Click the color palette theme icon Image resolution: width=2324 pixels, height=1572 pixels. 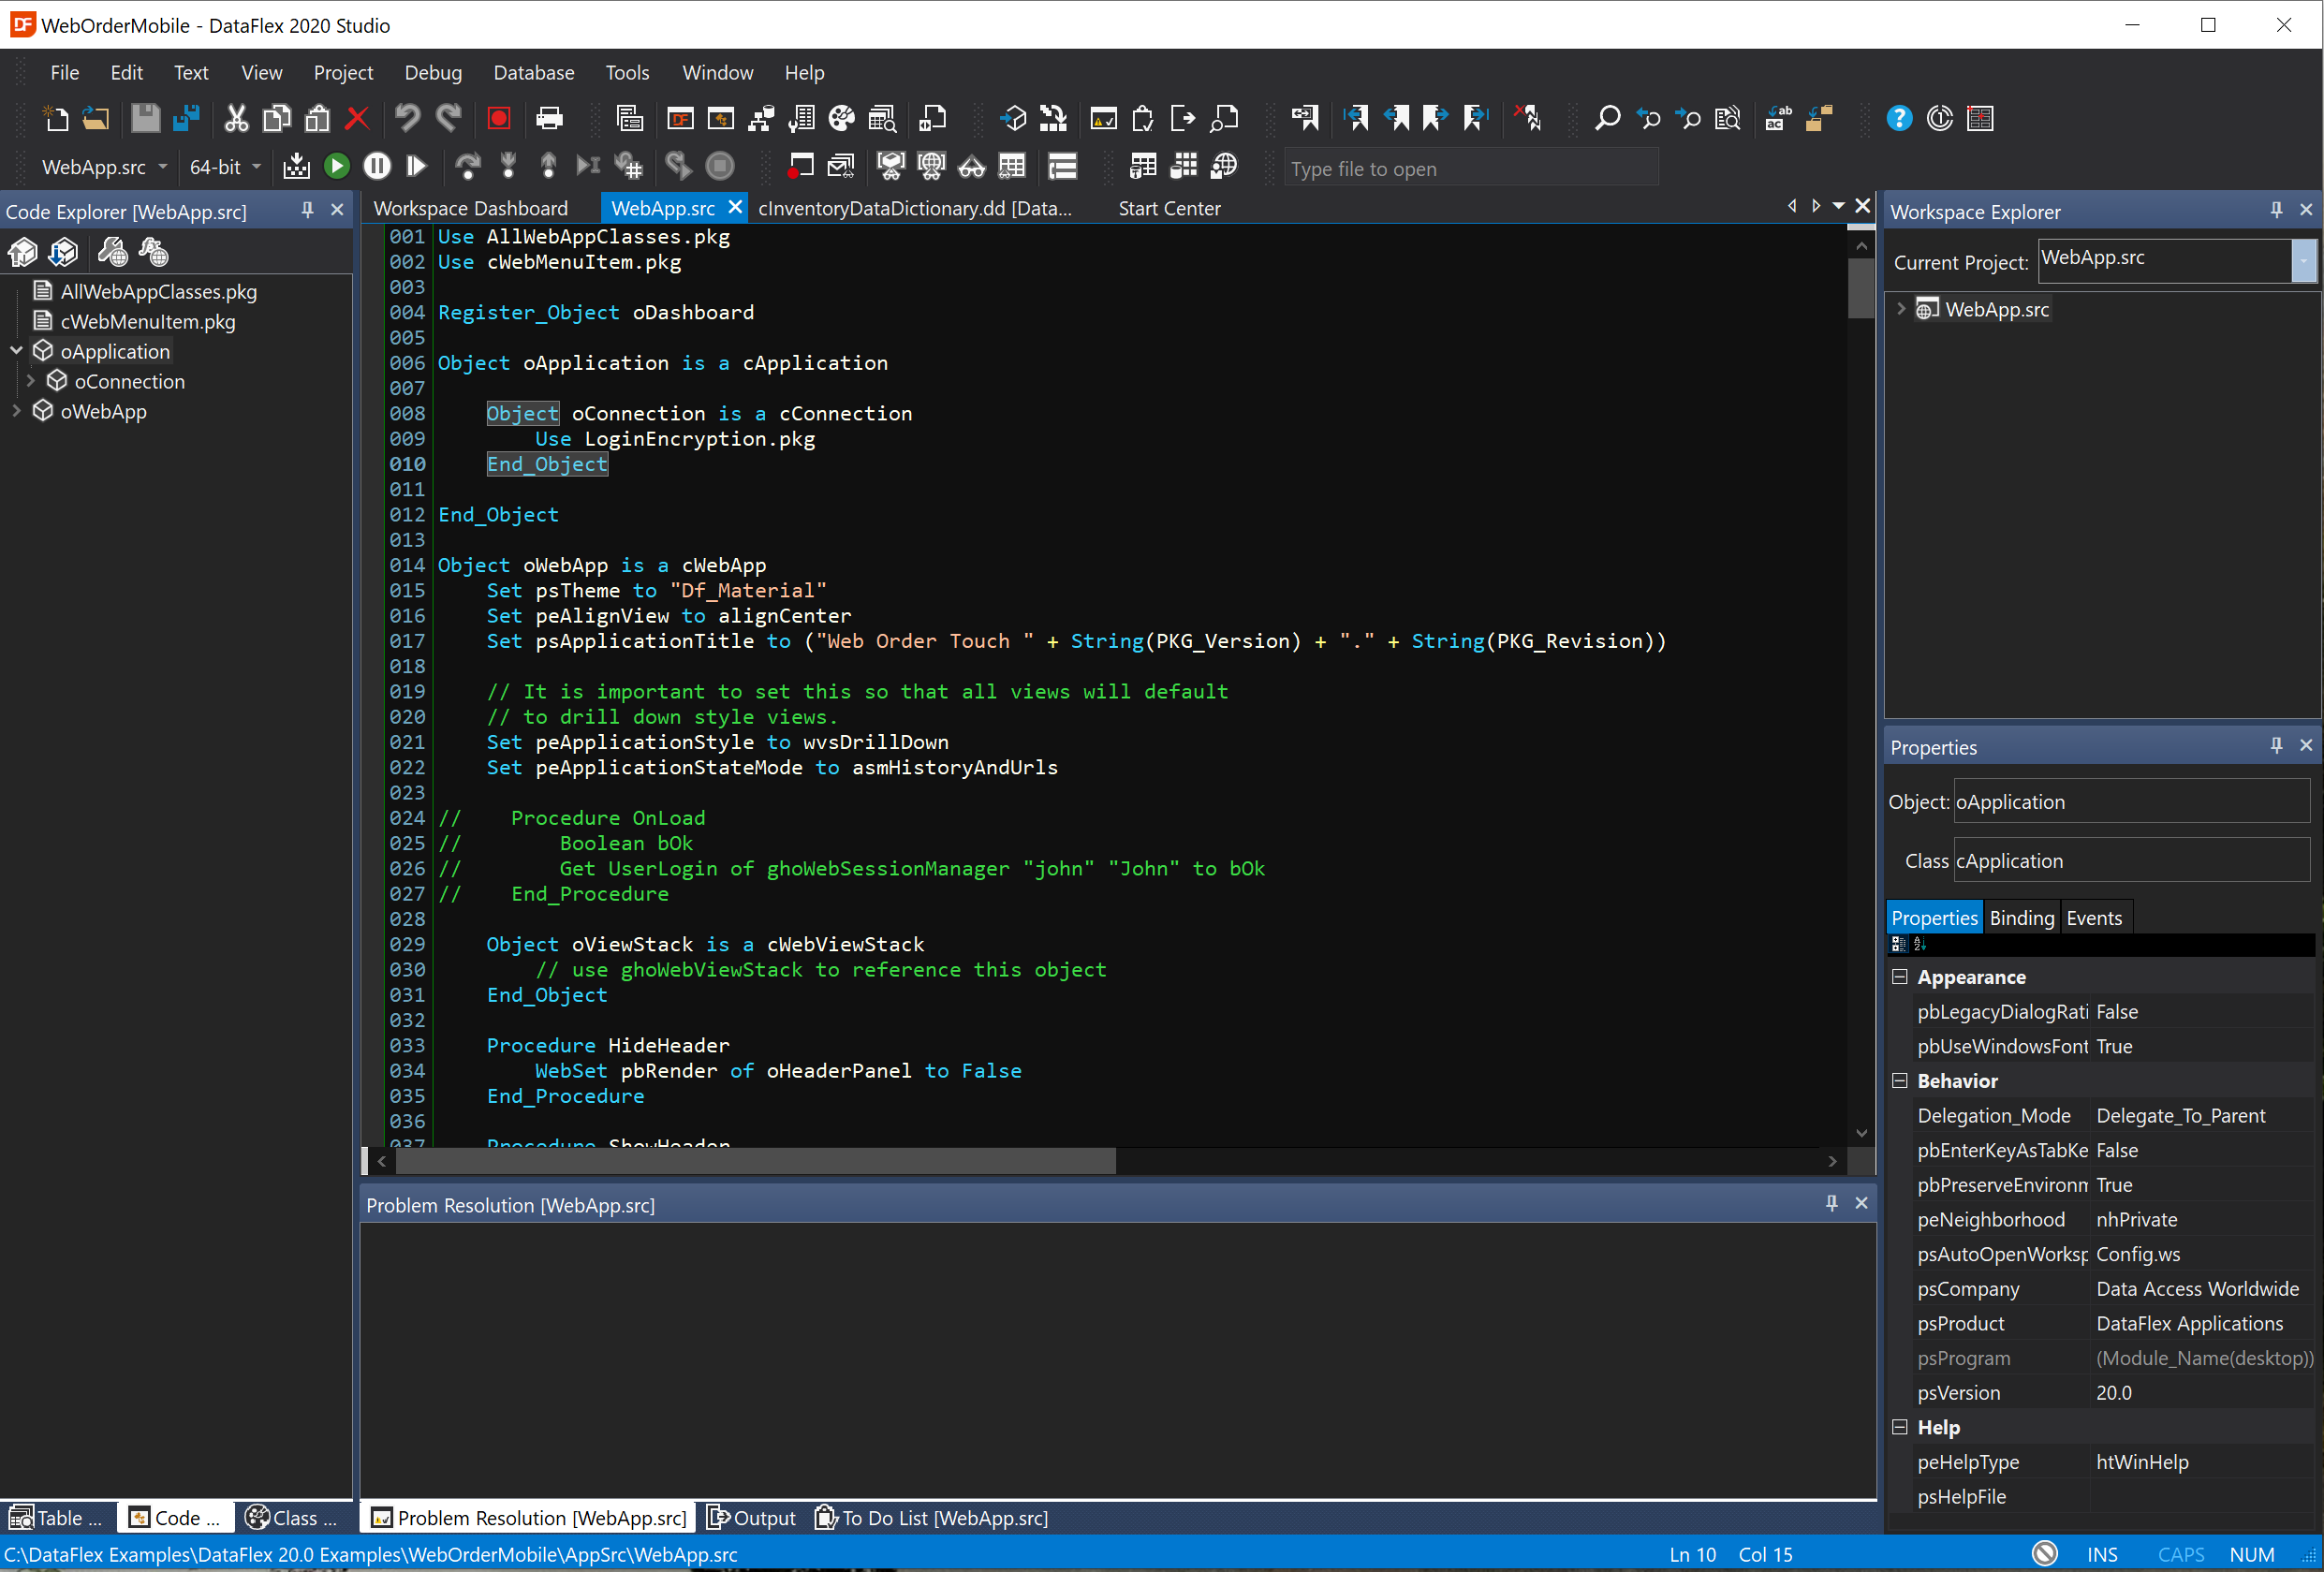click(842, 119)
